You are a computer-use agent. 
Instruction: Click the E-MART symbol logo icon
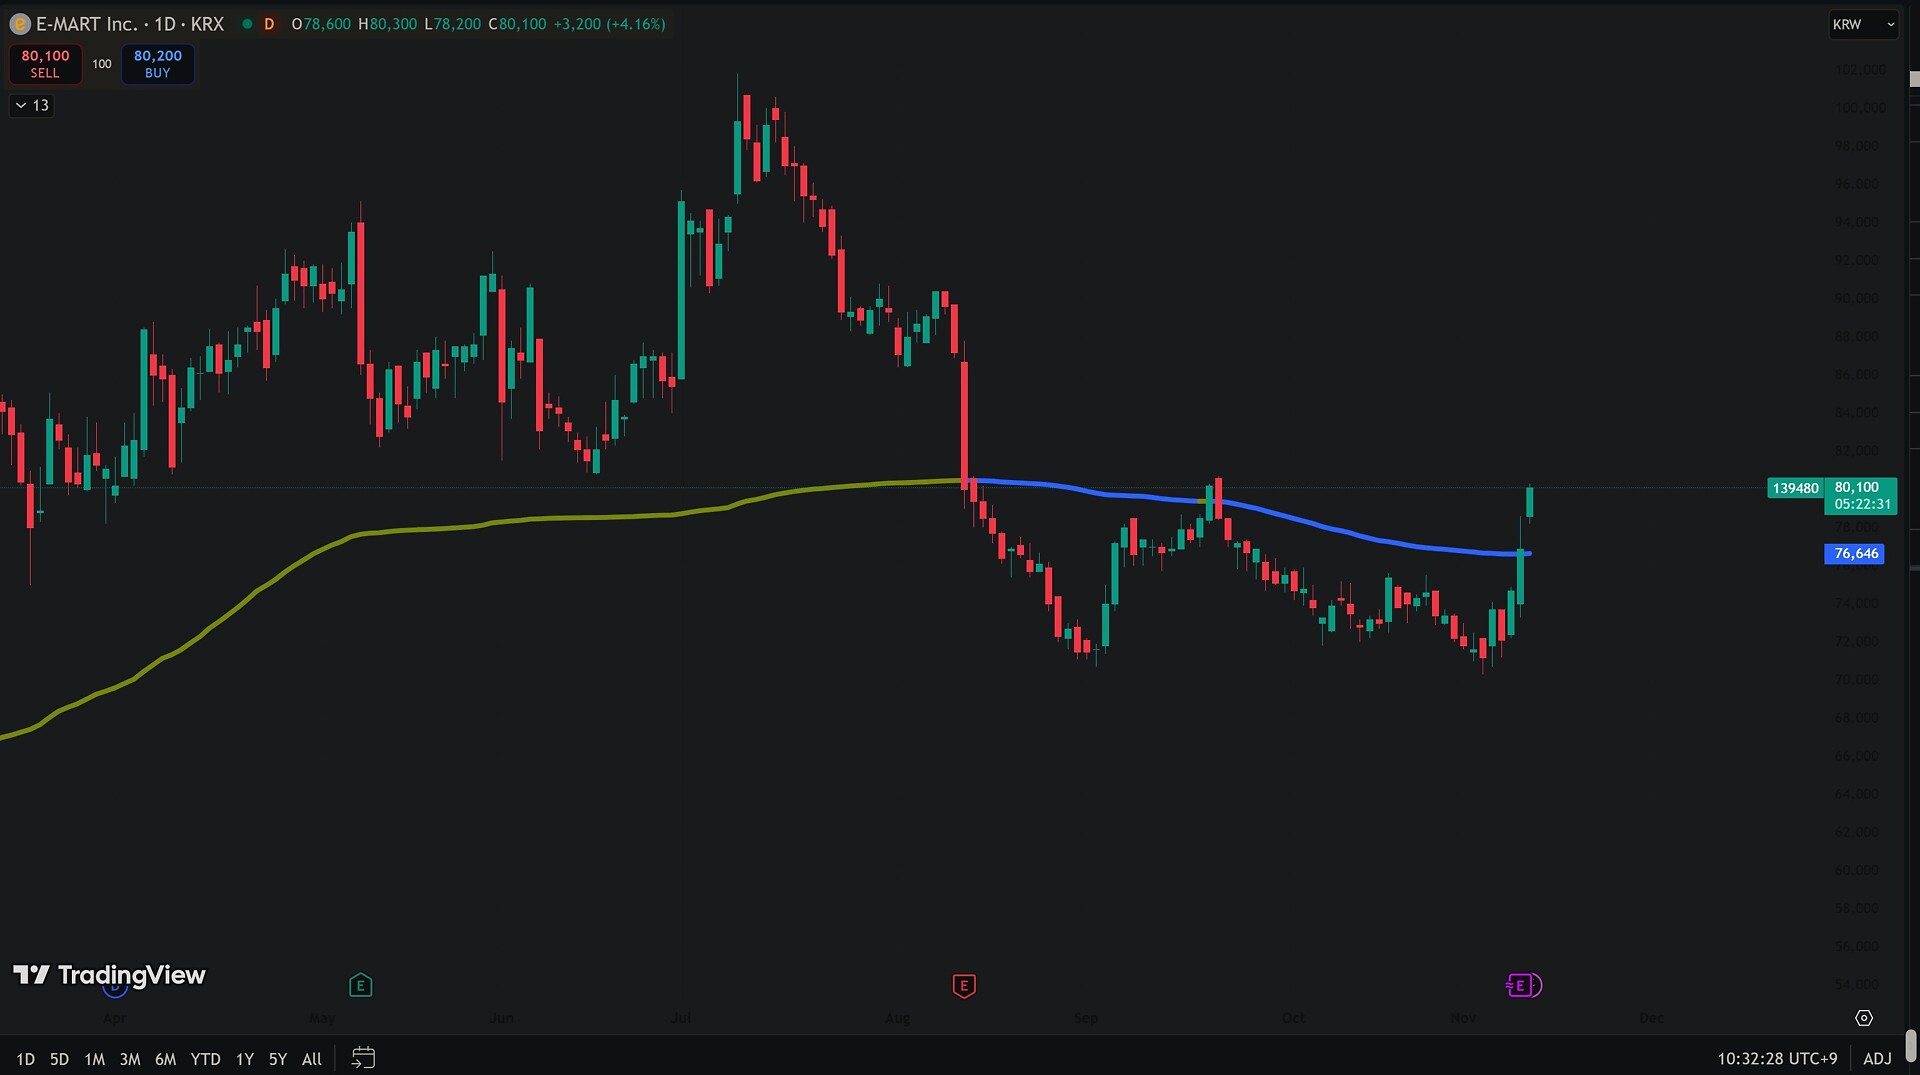click(19, 24)
